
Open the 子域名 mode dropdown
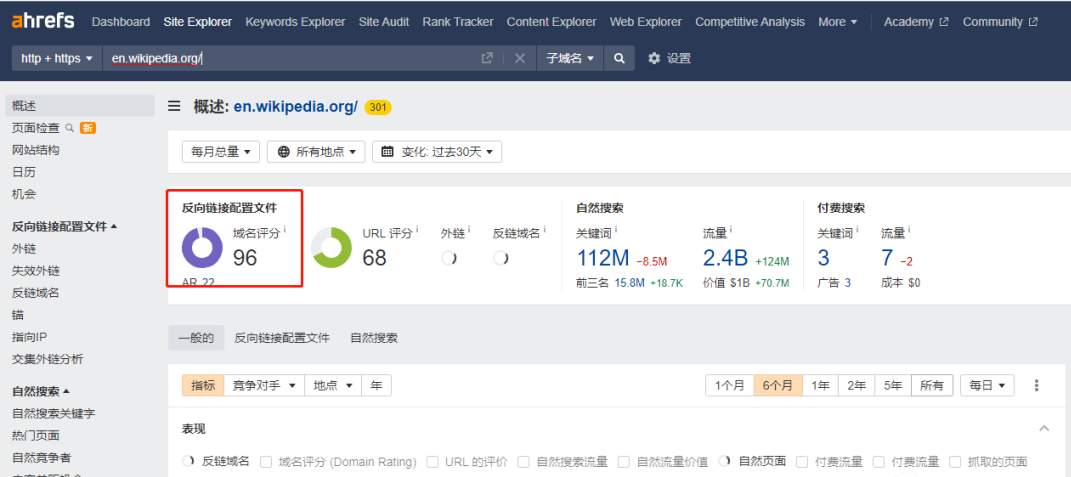(570, 58)
